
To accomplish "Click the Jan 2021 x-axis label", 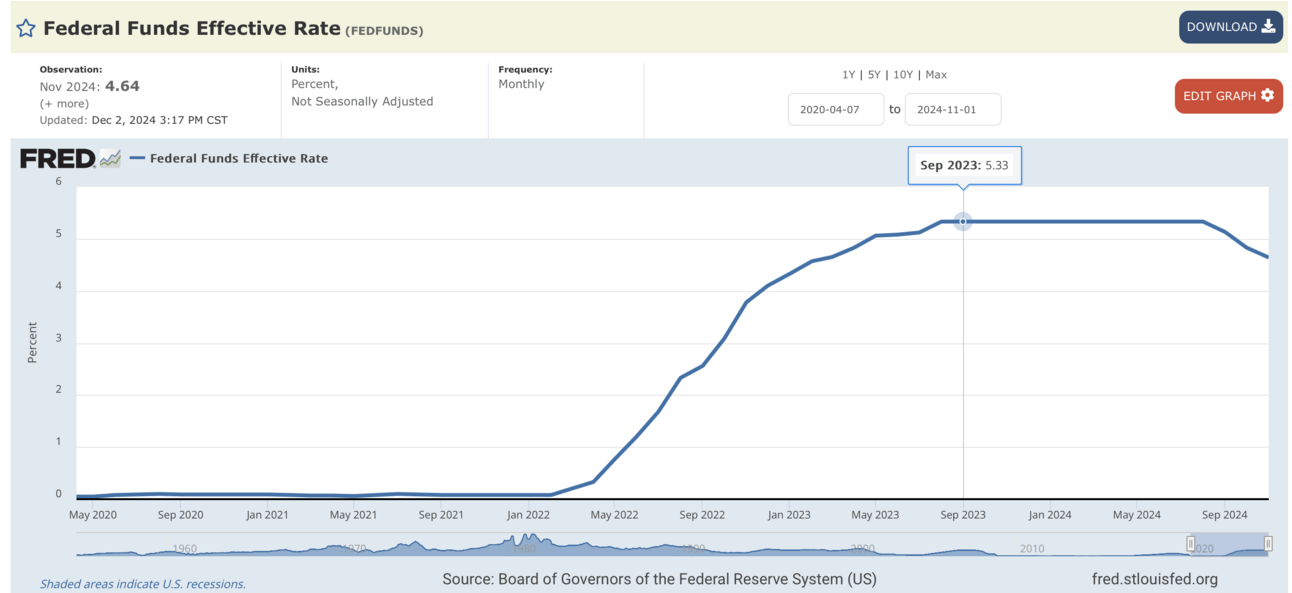I will (267, 515).
